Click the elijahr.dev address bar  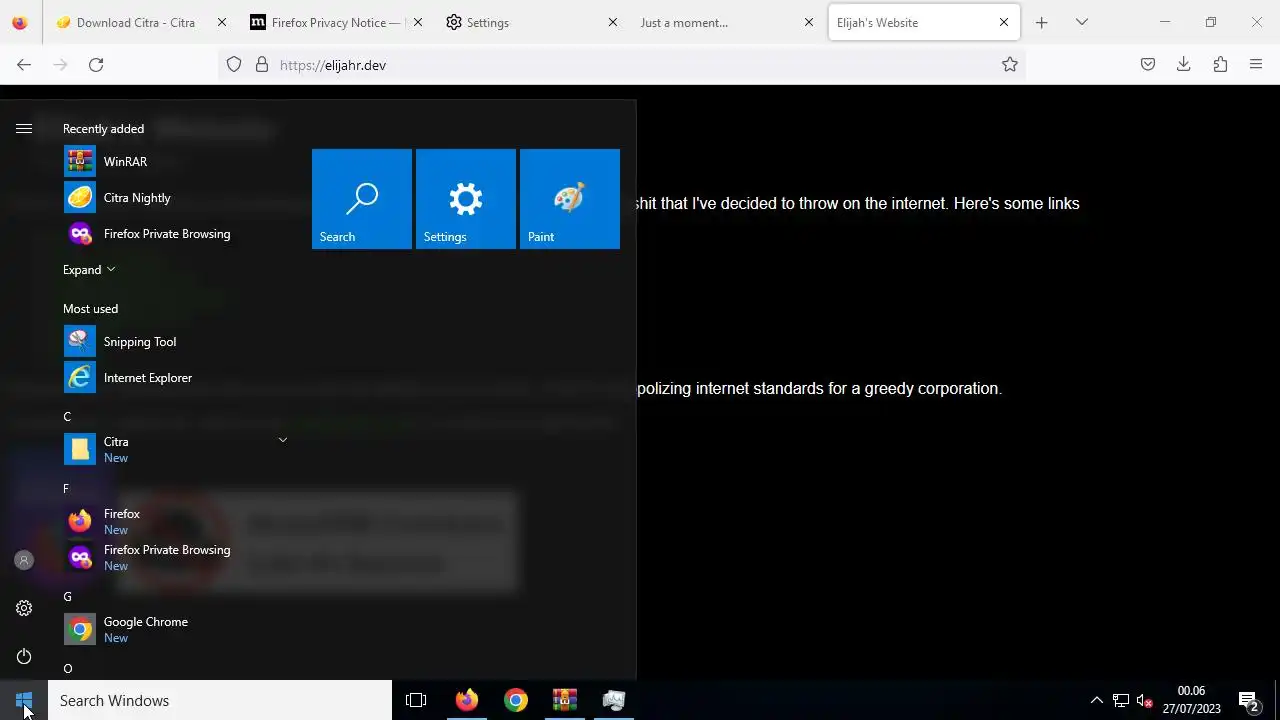pyautogui.click(x=620, y=65)
